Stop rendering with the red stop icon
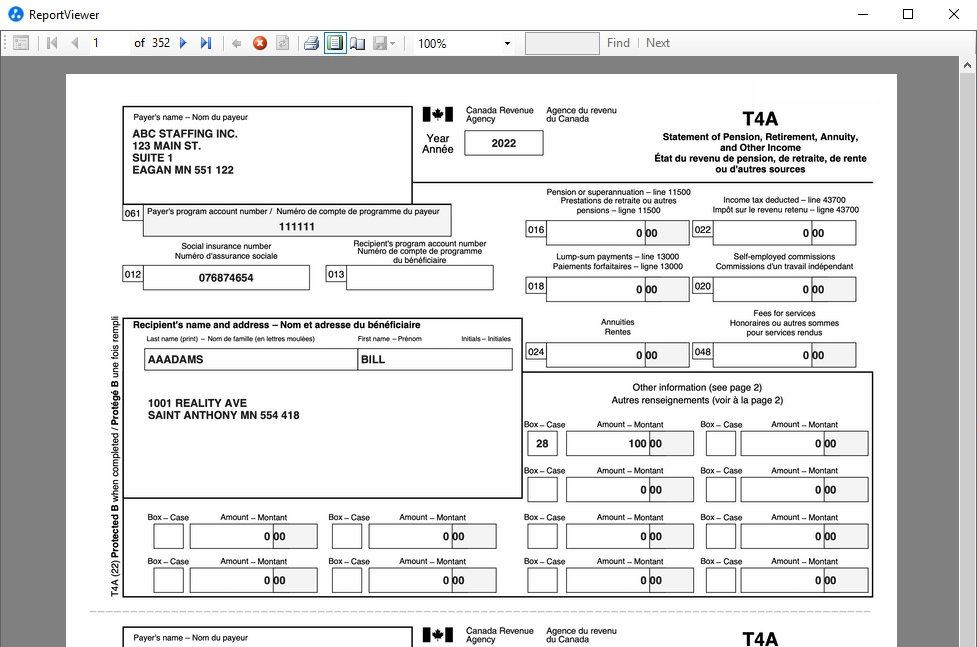This screenshot has height=647, width=977. tap(260, 43)
